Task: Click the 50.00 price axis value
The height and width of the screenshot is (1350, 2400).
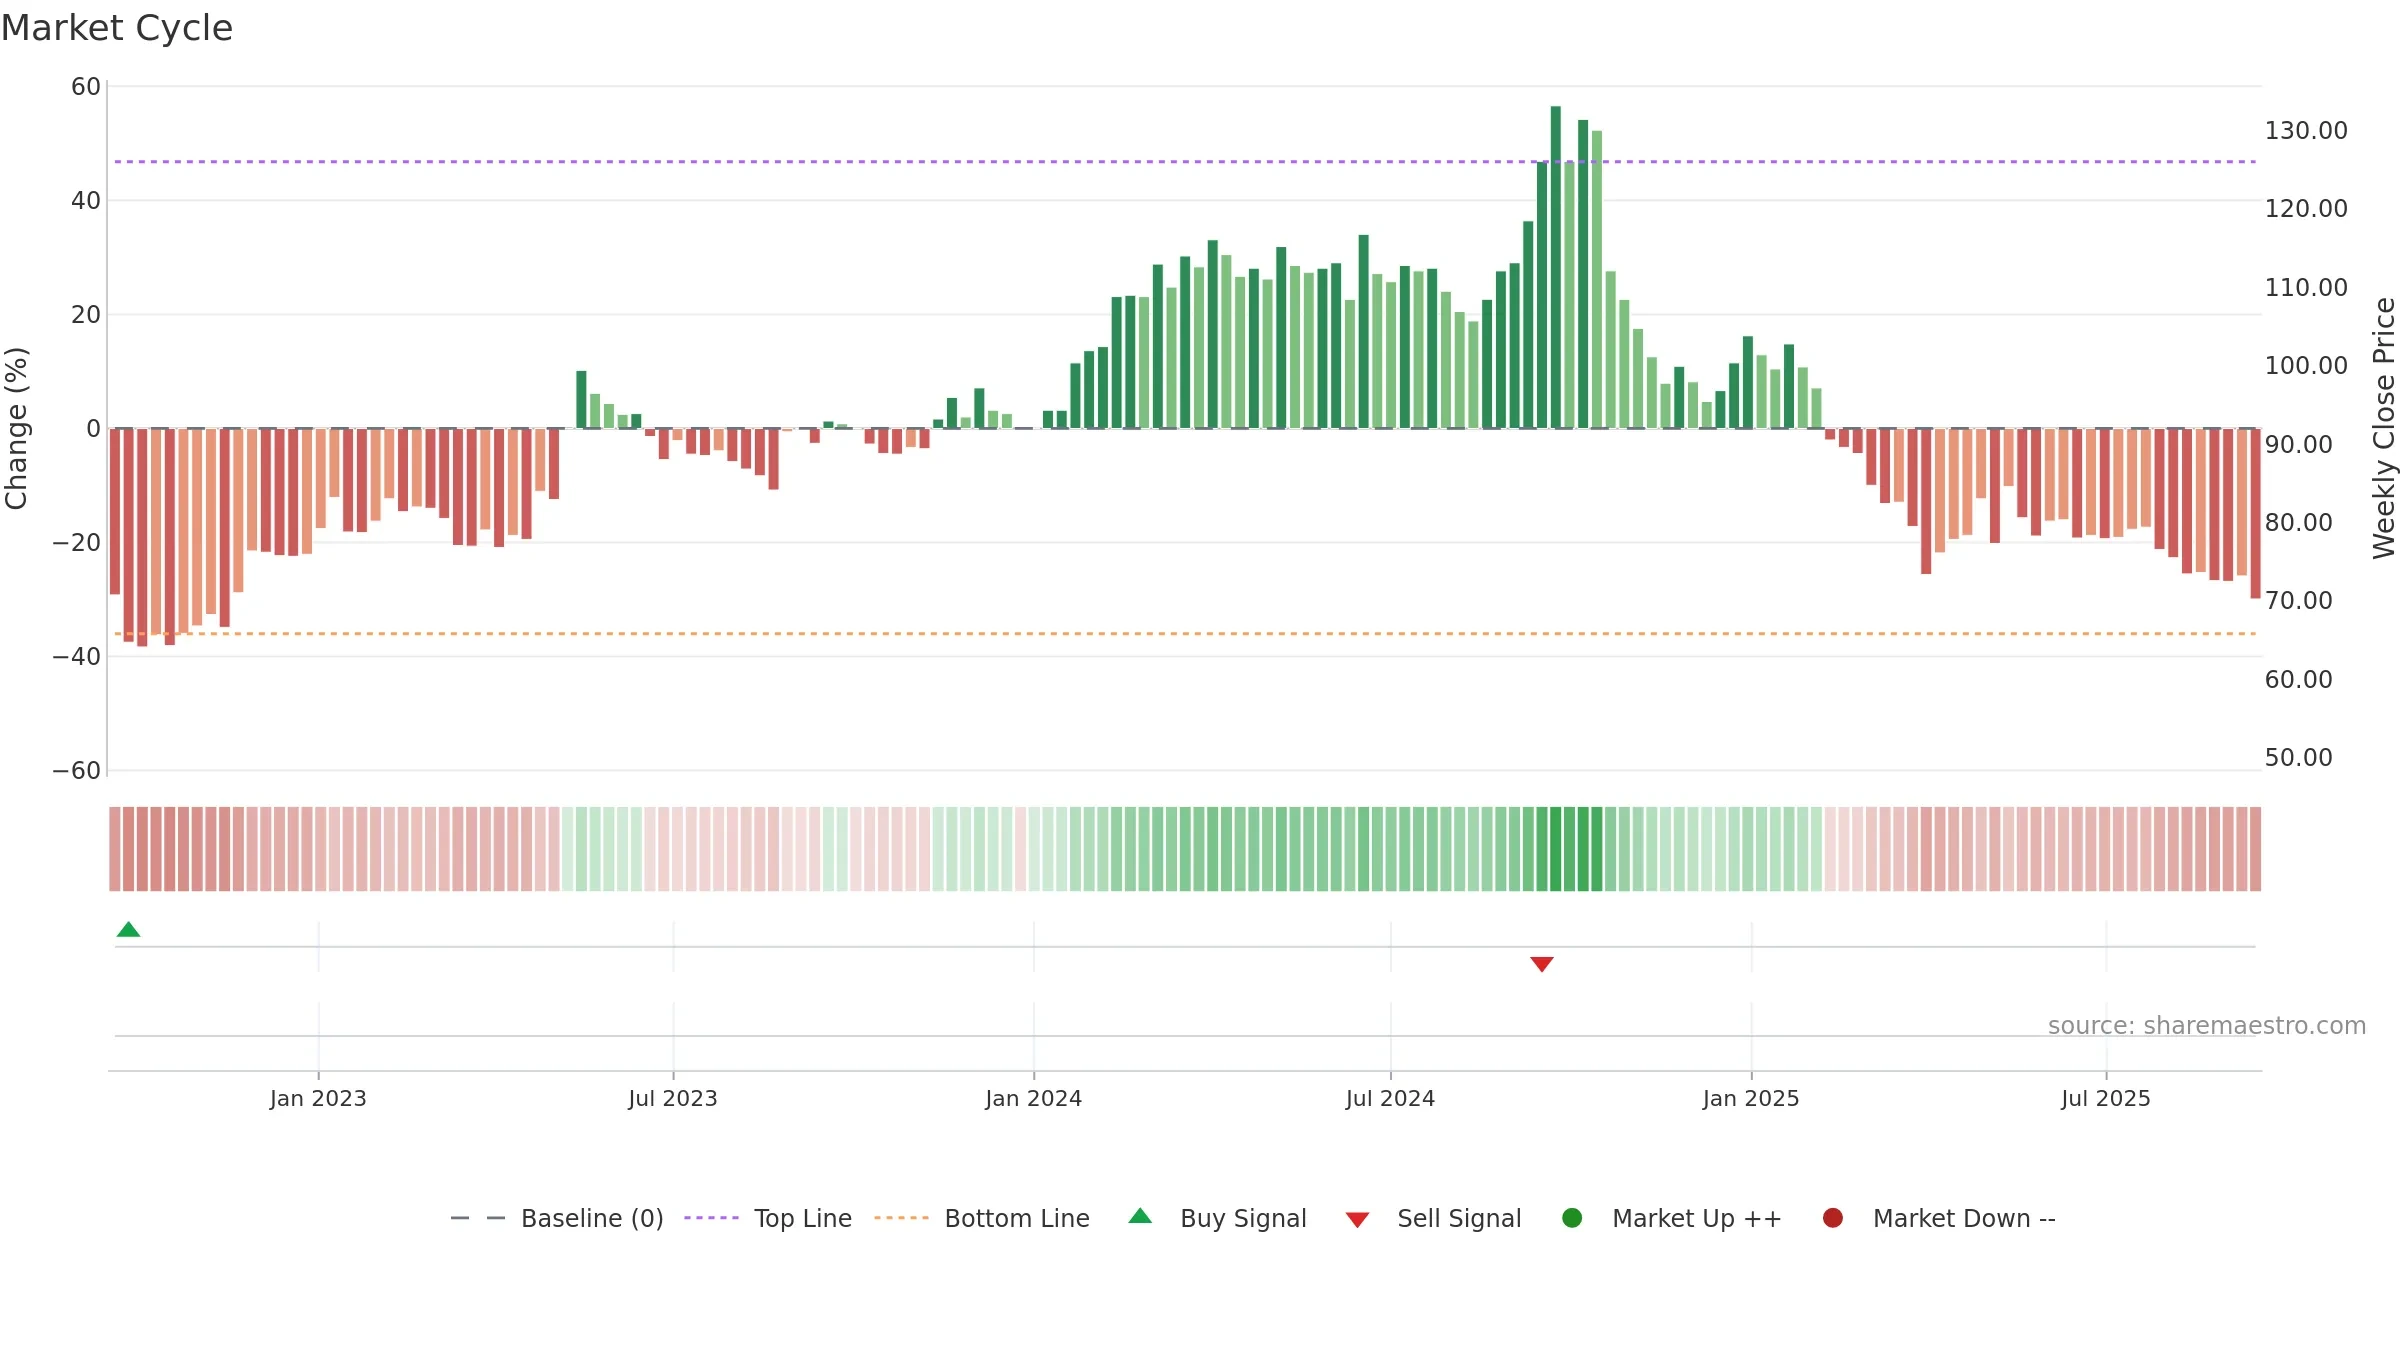Action: 2298,758
